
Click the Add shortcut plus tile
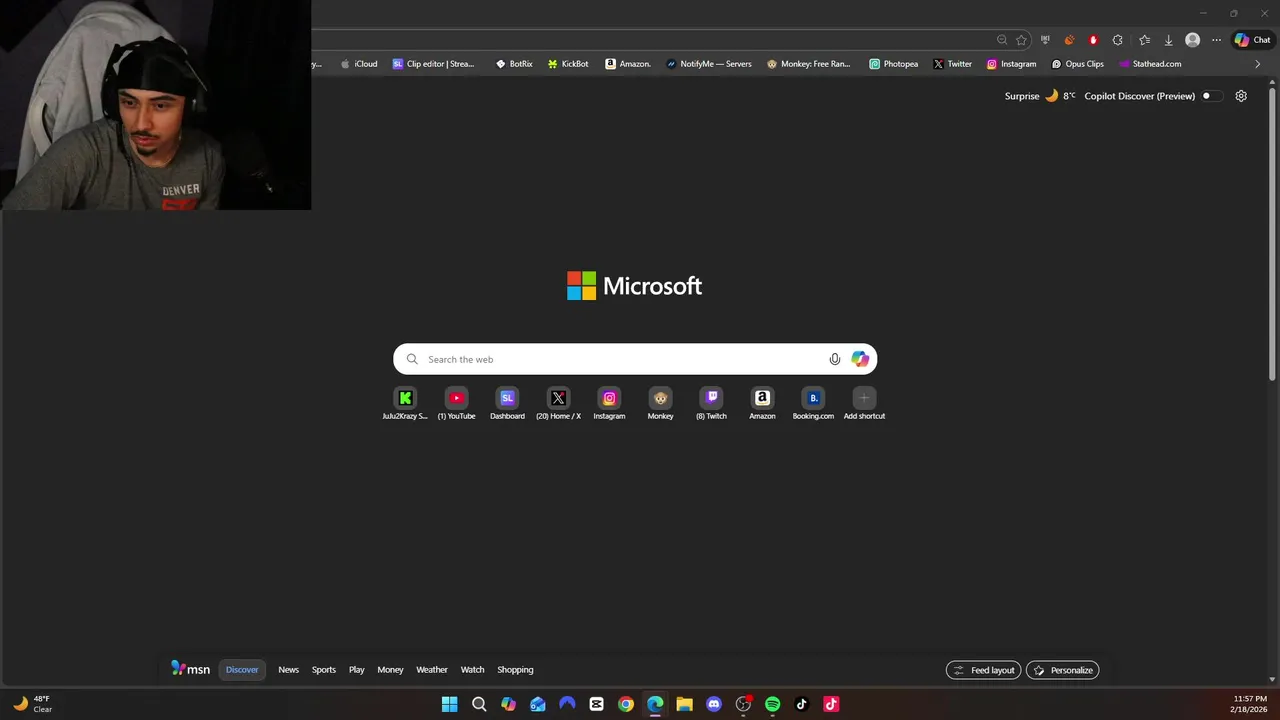point(864,404)
